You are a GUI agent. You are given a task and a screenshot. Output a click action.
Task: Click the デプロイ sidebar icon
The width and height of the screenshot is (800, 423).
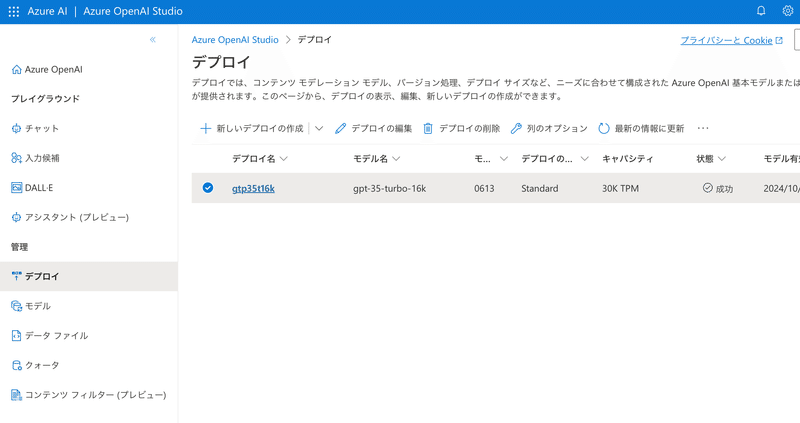(16, 277)
